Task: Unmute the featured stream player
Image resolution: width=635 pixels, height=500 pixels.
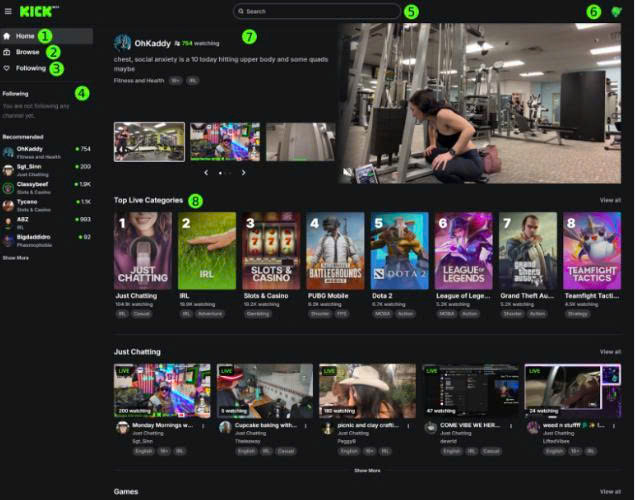Action: tap(347, 173)
